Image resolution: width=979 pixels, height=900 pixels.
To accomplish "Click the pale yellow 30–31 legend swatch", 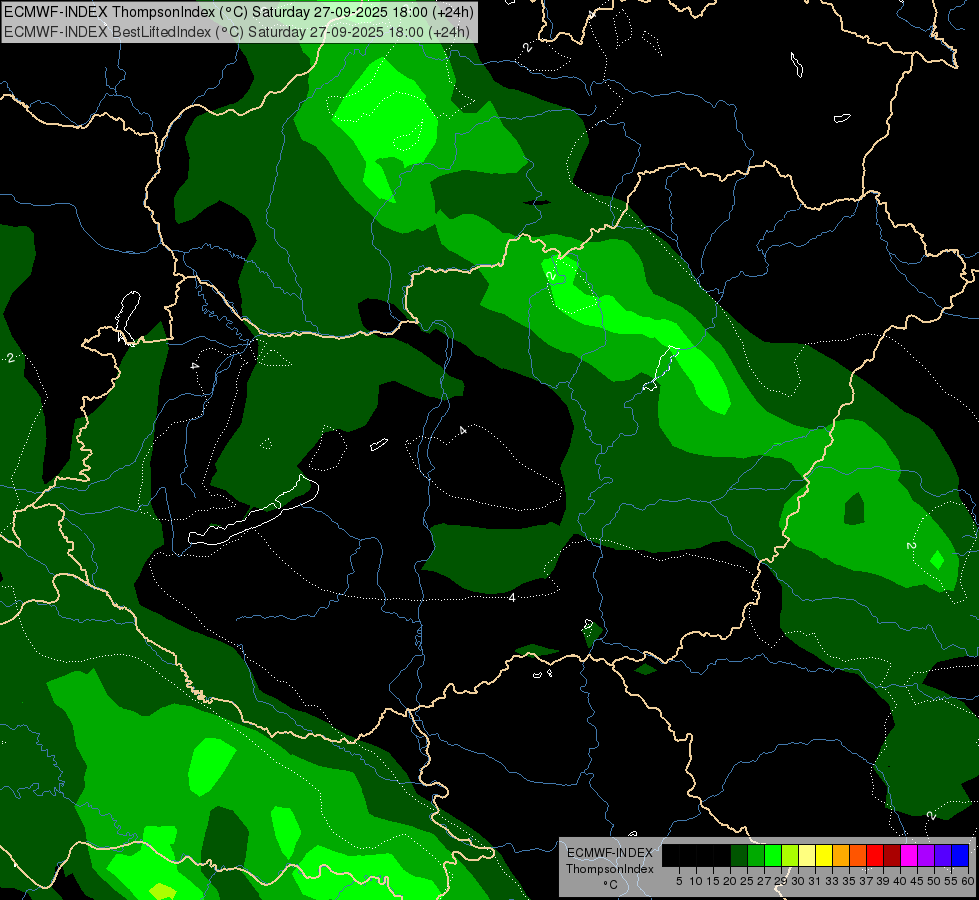I will coord(807,855).
